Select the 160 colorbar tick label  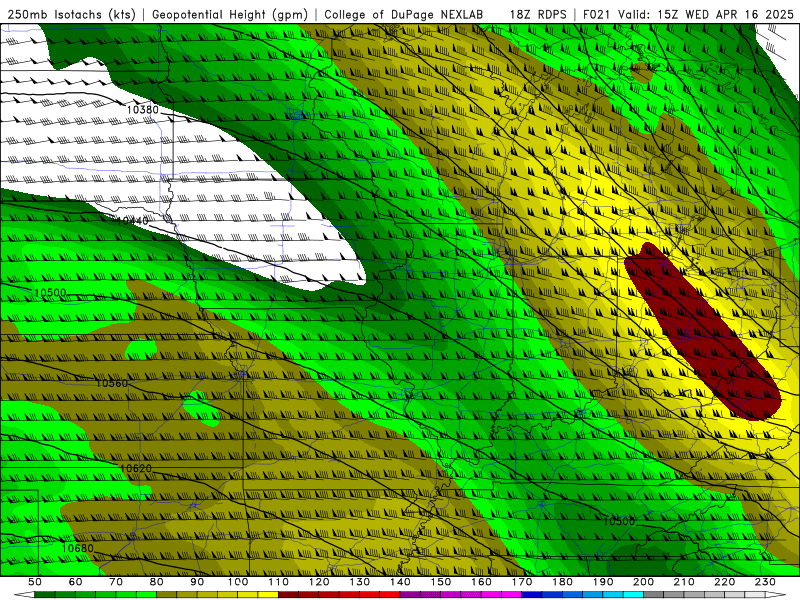(481, 582)
